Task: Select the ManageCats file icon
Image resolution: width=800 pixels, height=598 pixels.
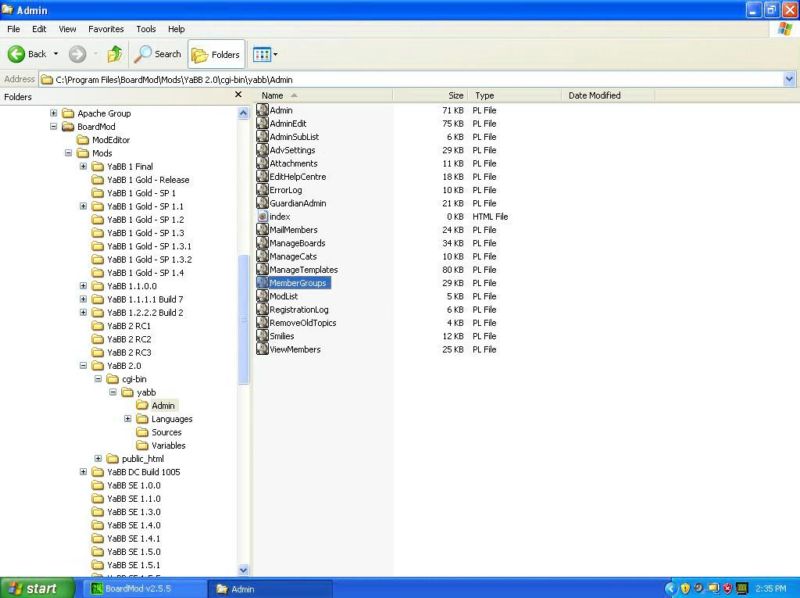Action: click(x=262, y=256)
